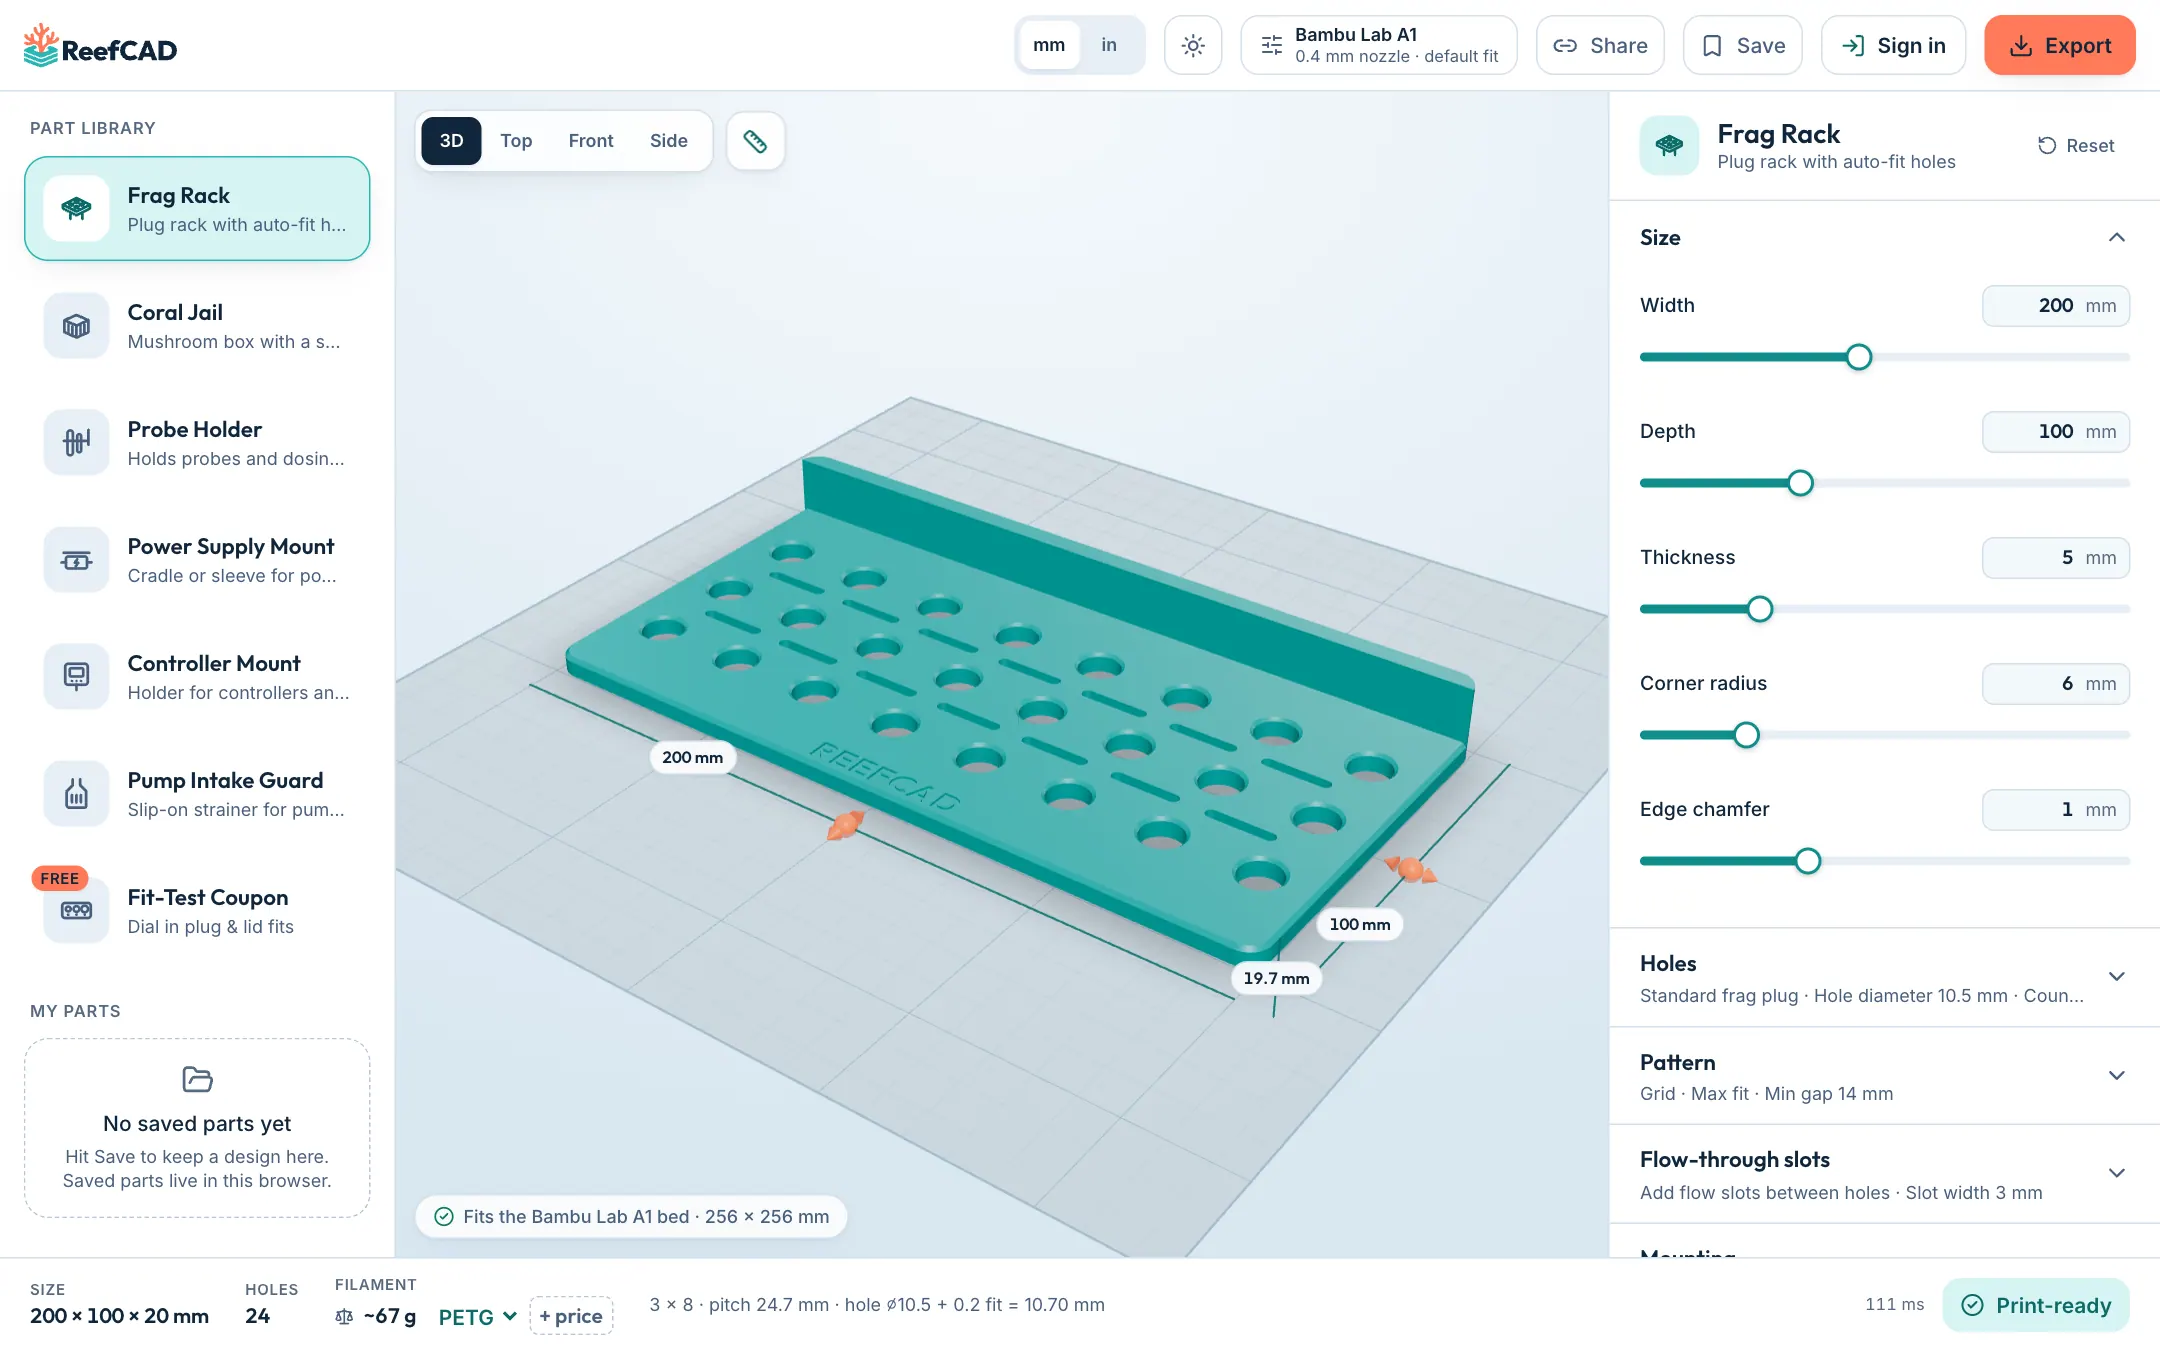Click the ReefCAD coral logo
The image size is (2160, 1350).
pos(41,45)
